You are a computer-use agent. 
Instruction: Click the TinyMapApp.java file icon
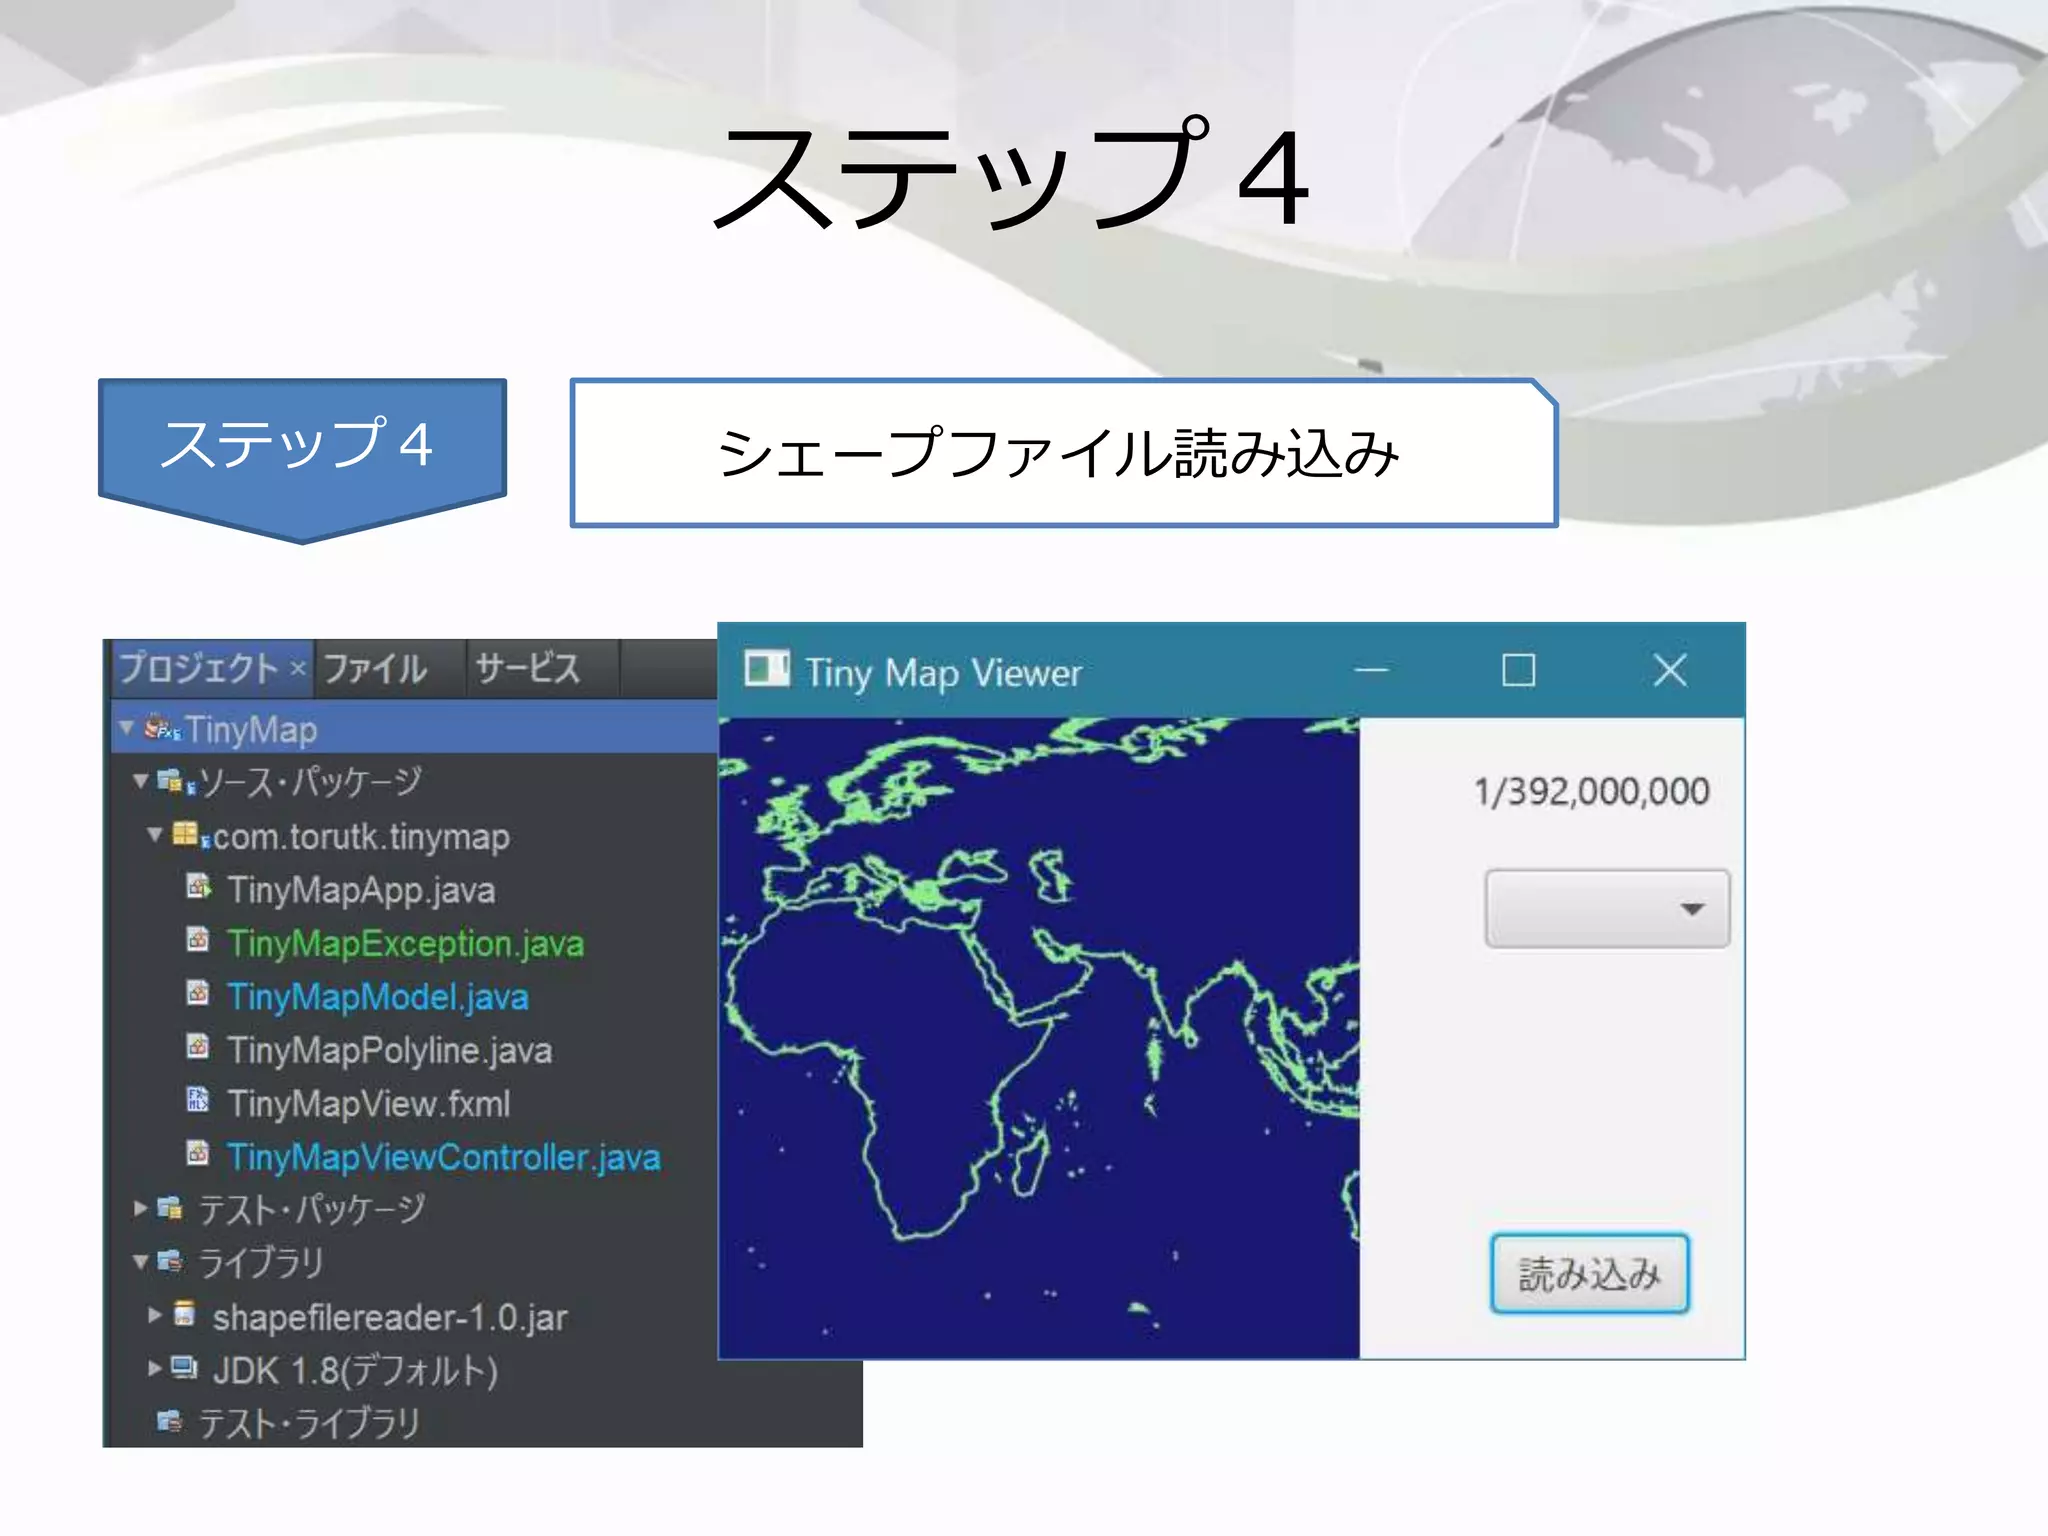pyautogui.click(x=199, y=887)
